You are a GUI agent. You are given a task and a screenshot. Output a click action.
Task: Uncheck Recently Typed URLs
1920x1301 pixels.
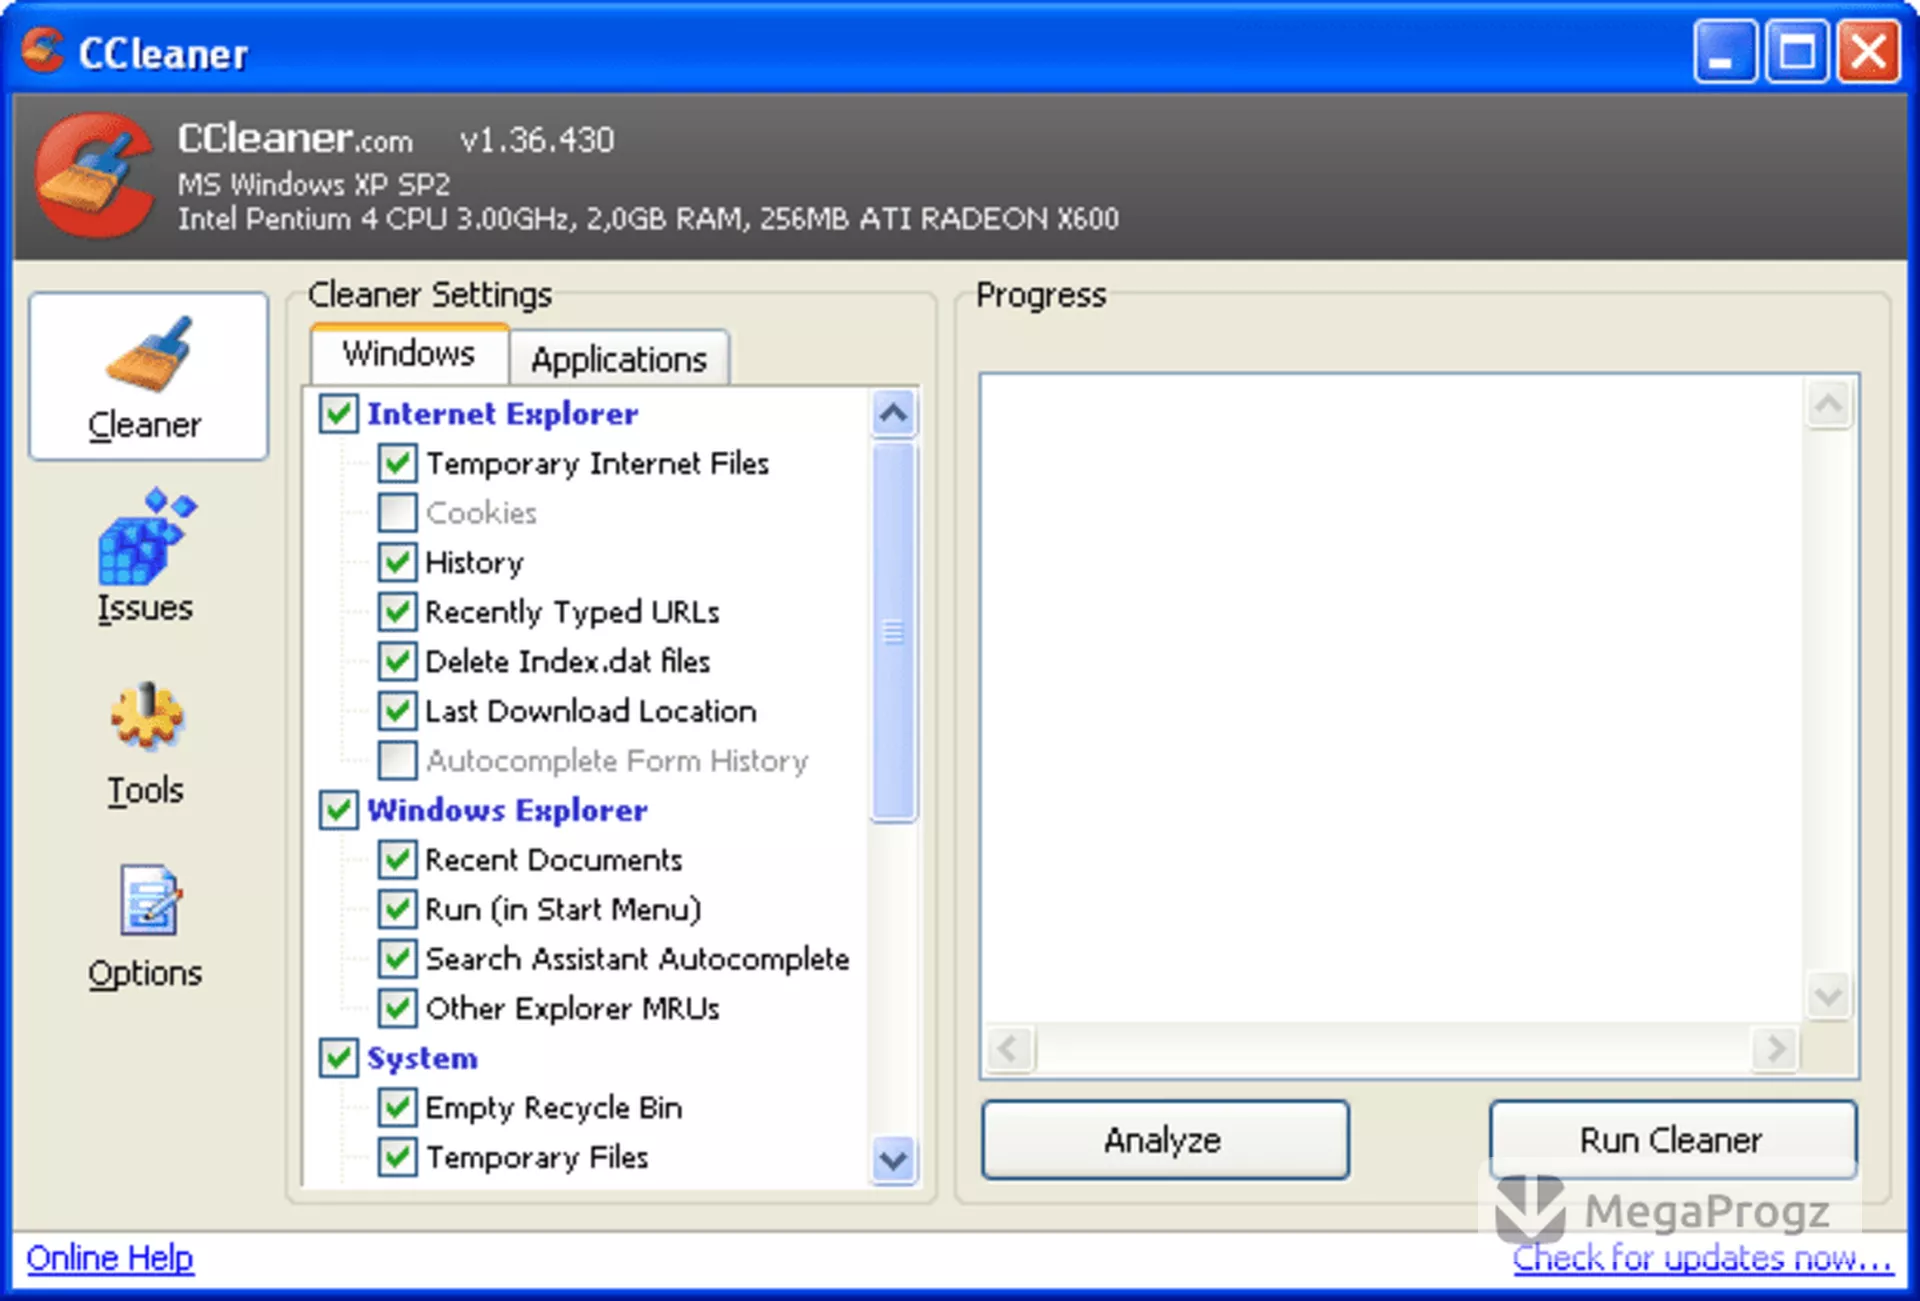(397, 611)
